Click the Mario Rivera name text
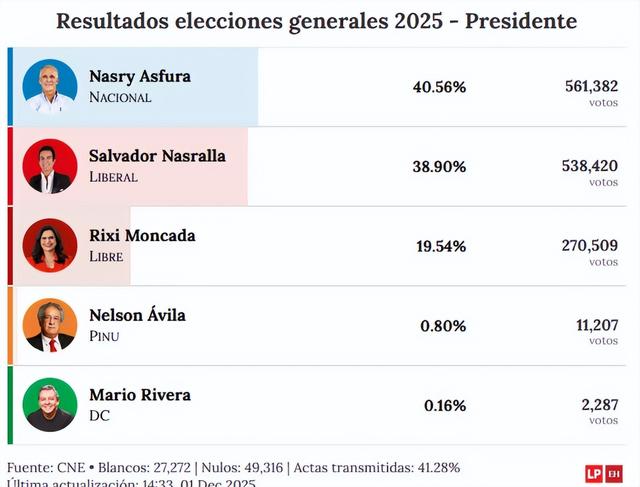 (139, 395)
